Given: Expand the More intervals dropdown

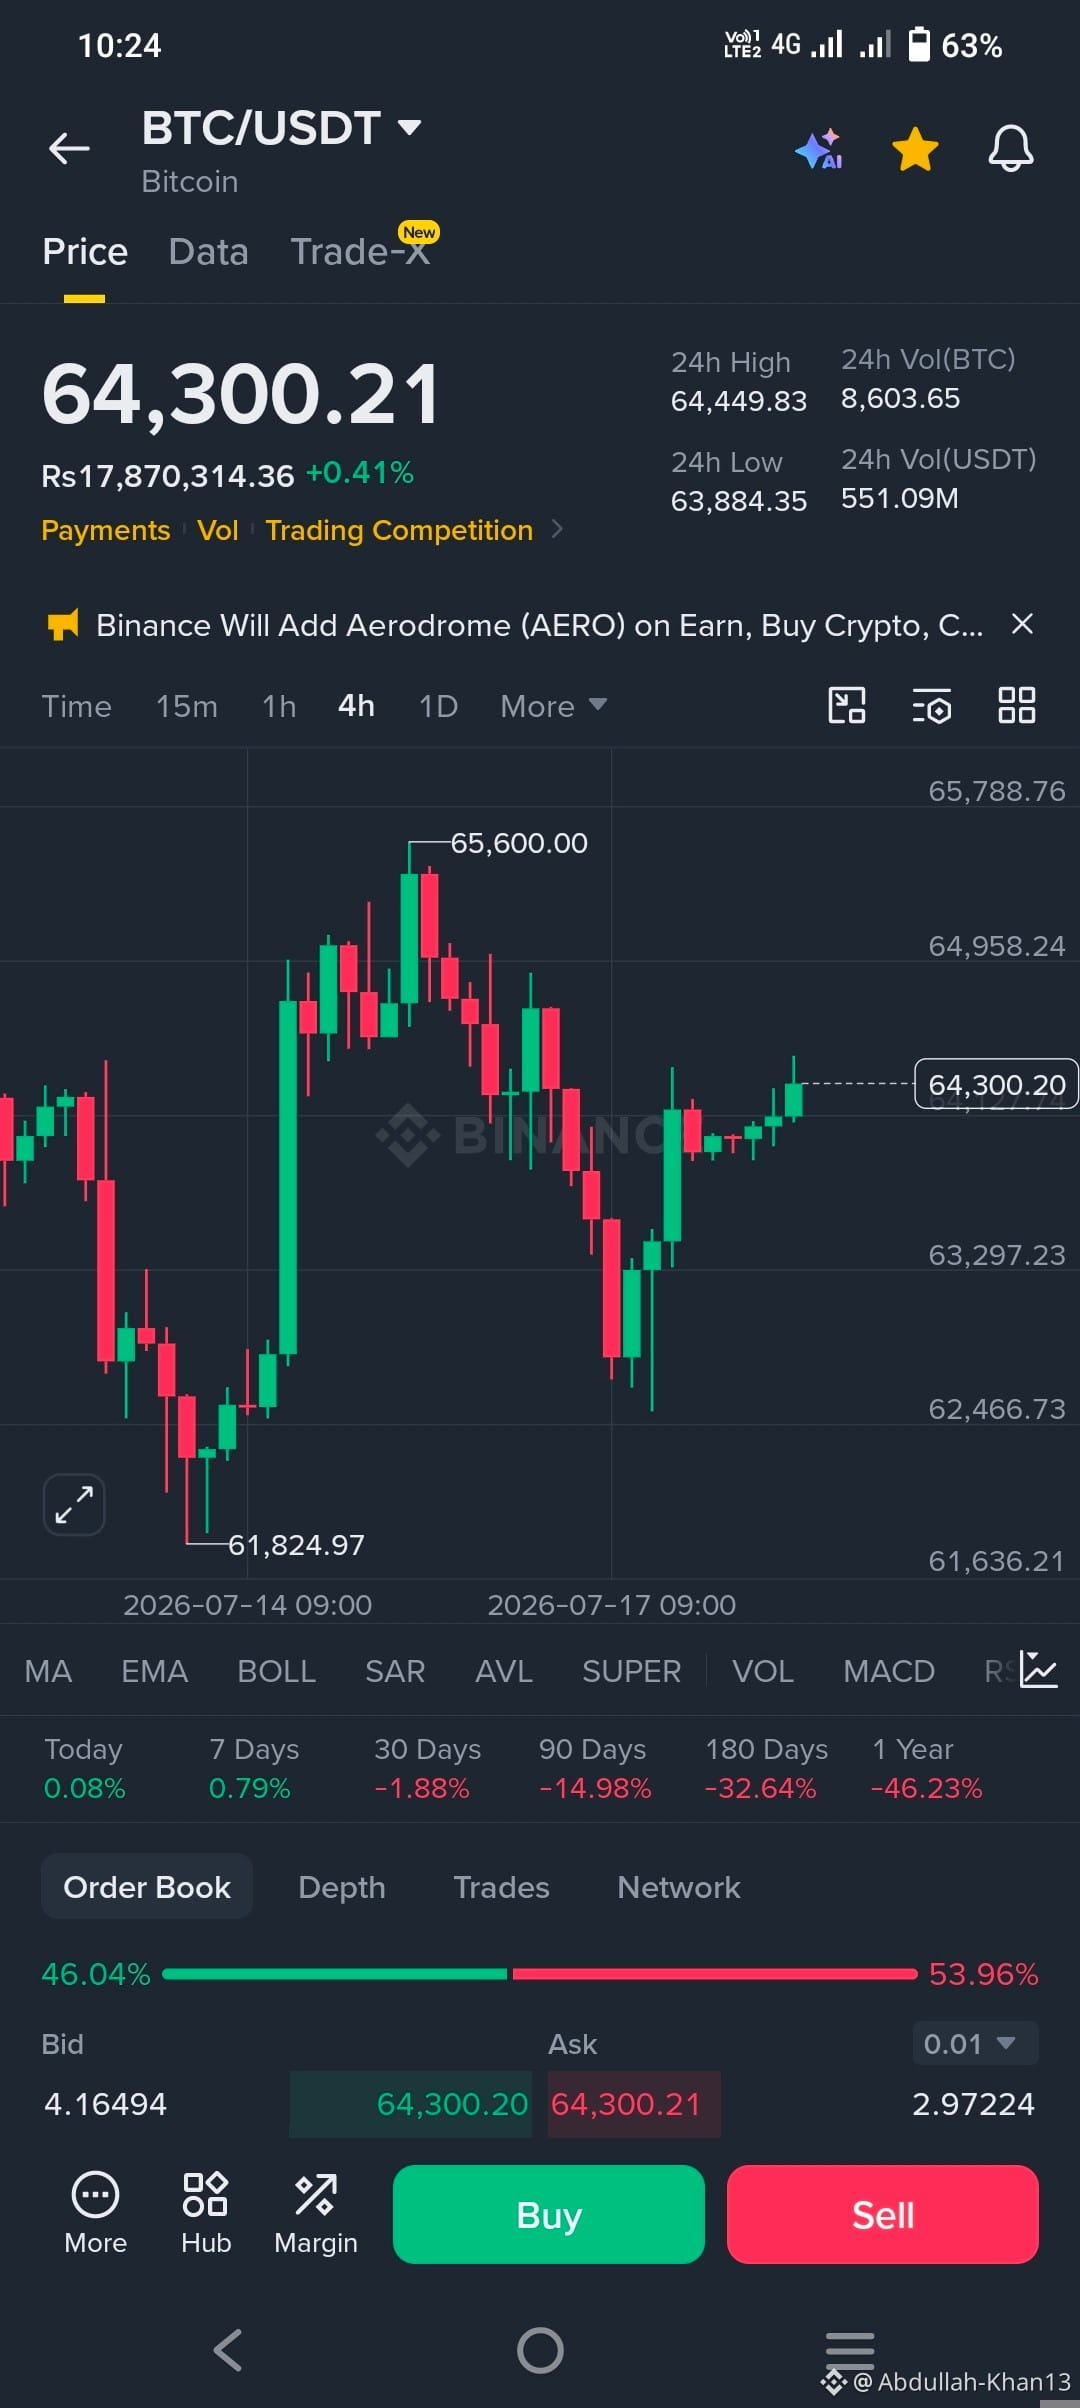Looking at the screenshot, I should [x=553, y=706].
